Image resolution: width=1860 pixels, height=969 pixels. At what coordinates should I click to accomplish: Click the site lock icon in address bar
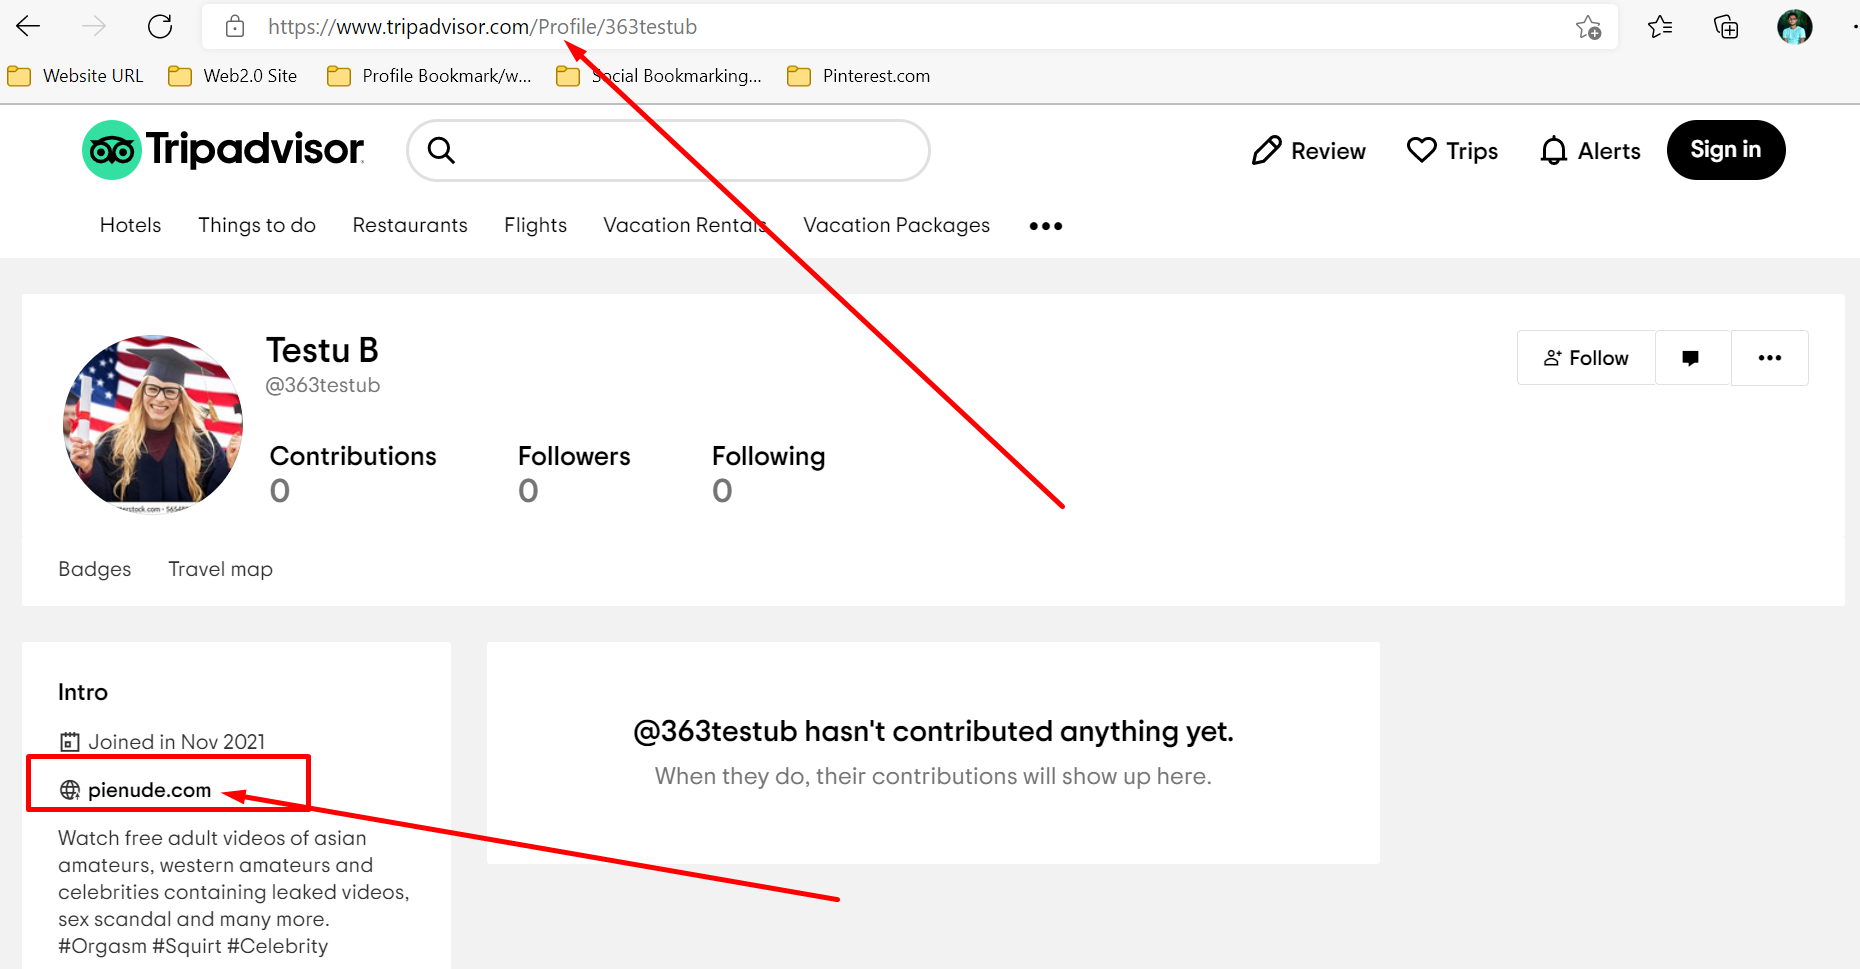[x=235, y=27]
